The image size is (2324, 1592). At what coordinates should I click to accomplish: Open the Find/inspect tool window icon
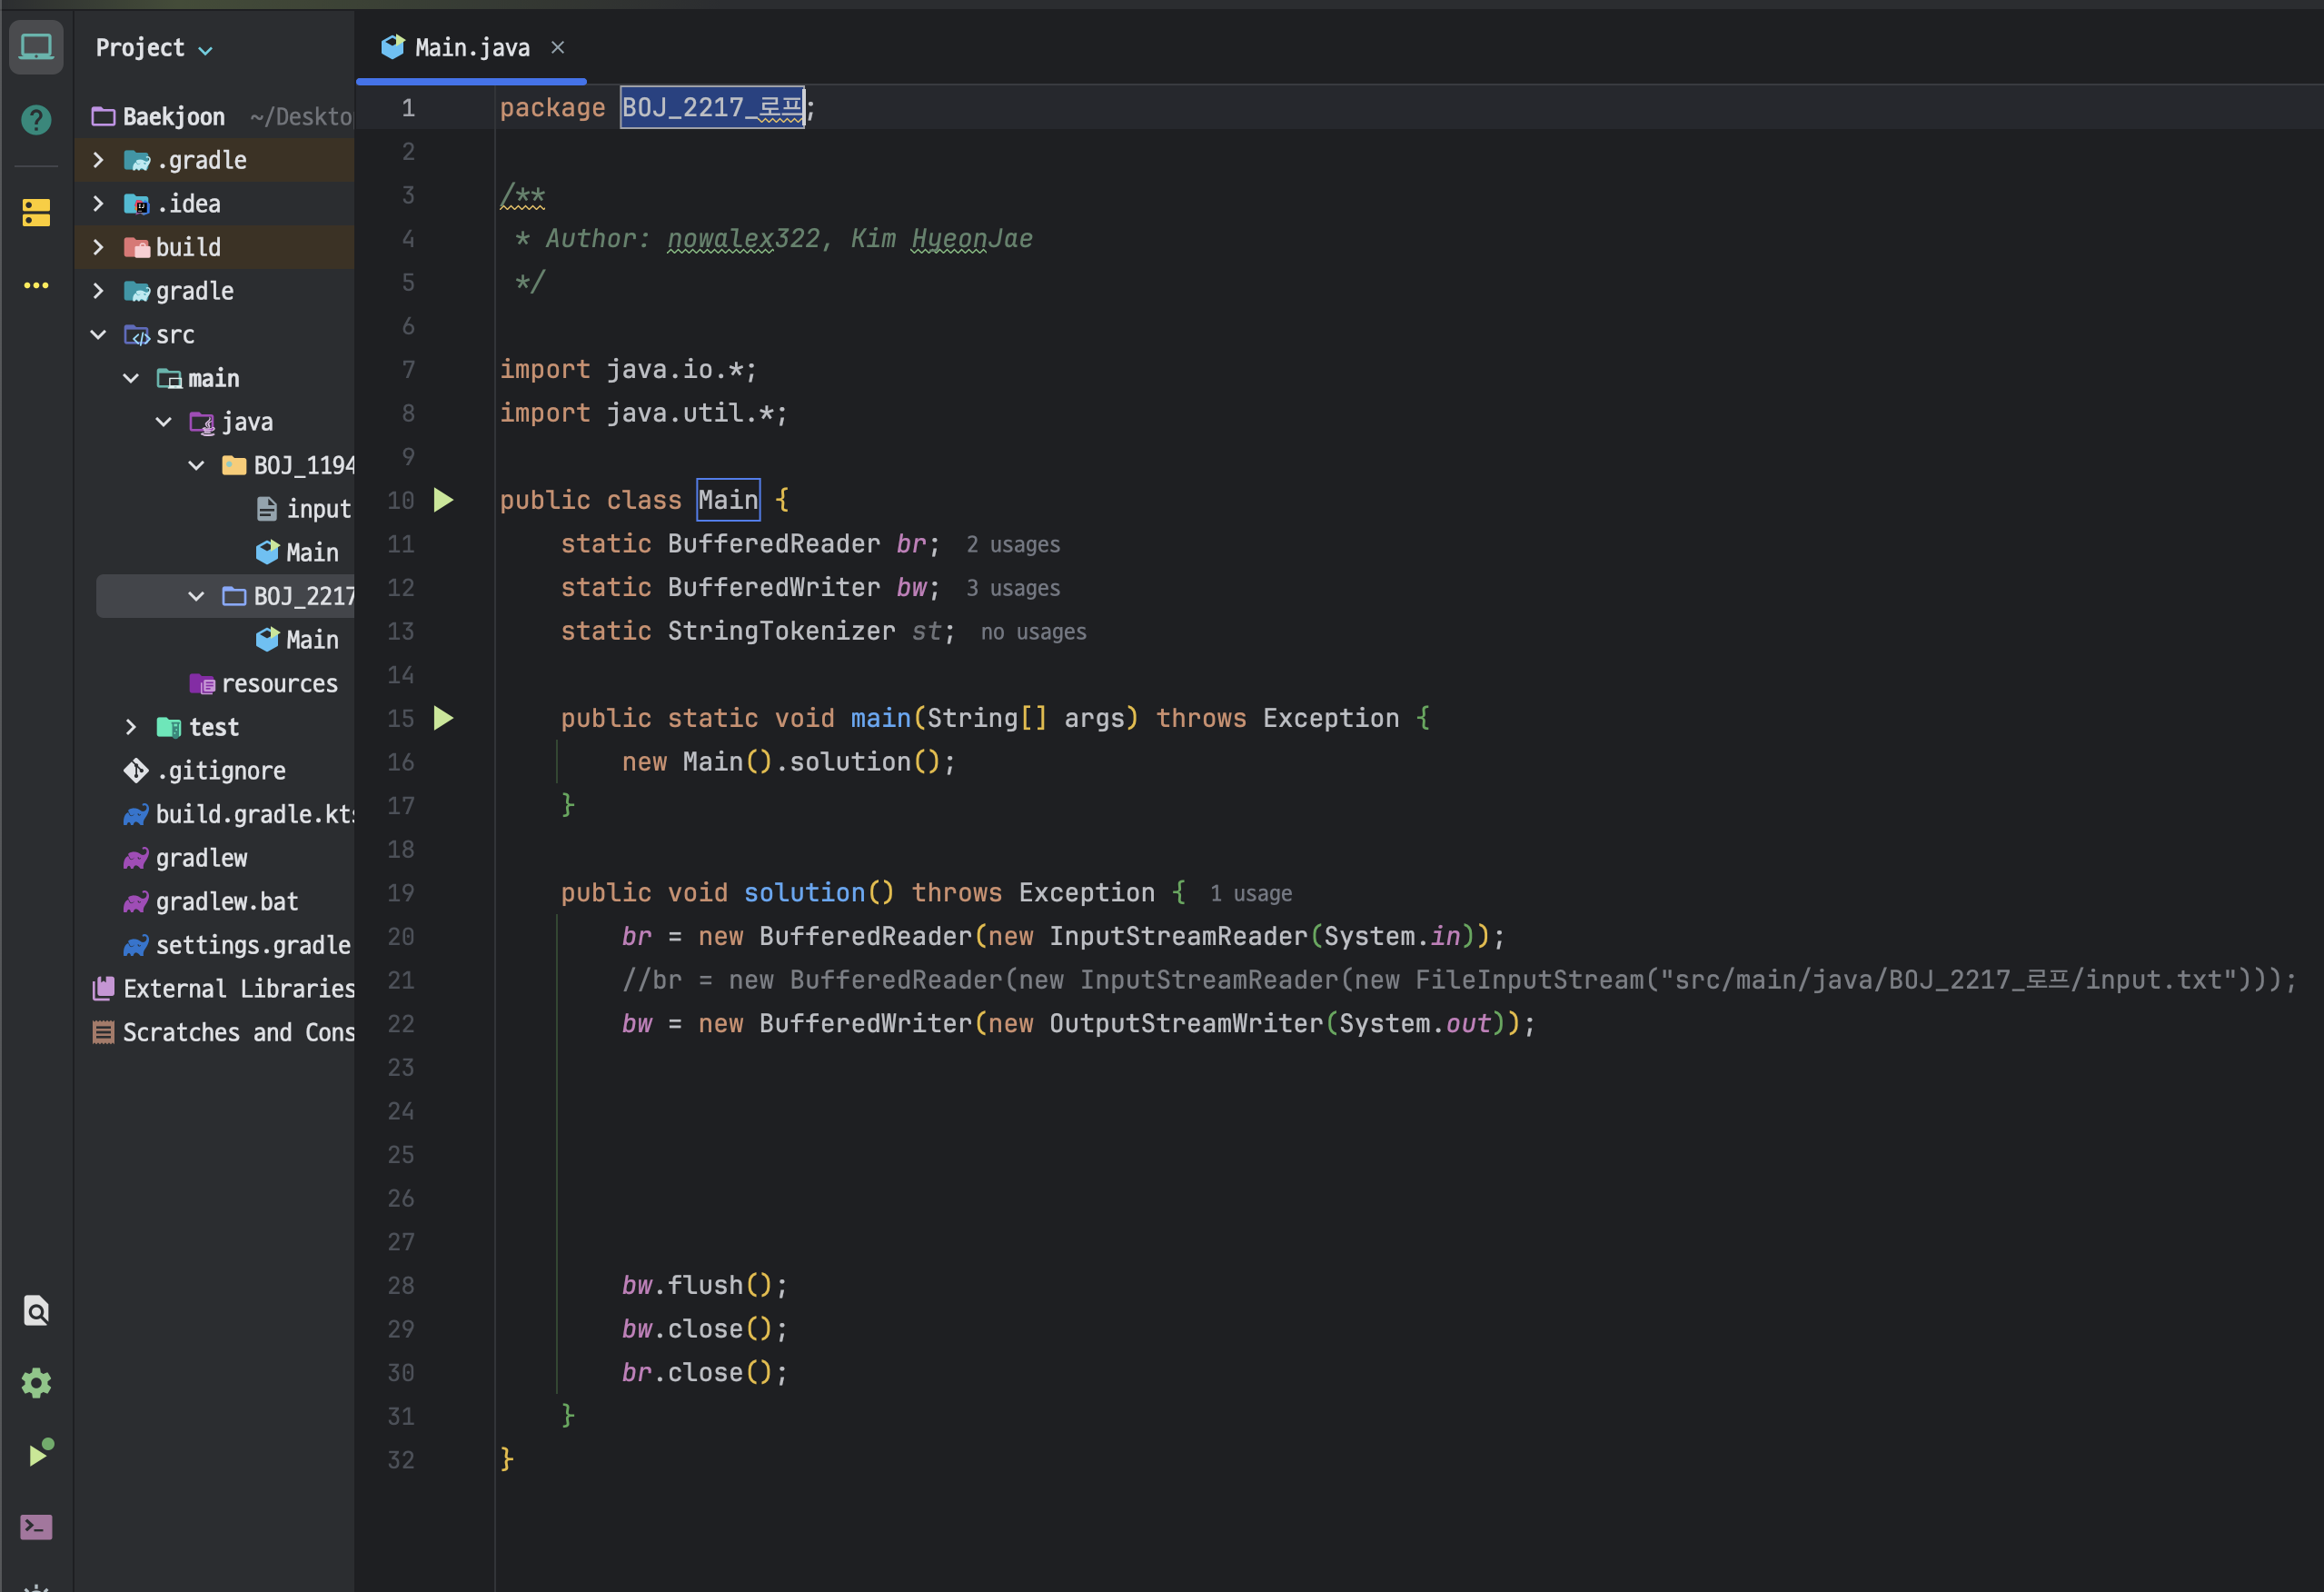tap(36, 1310)
